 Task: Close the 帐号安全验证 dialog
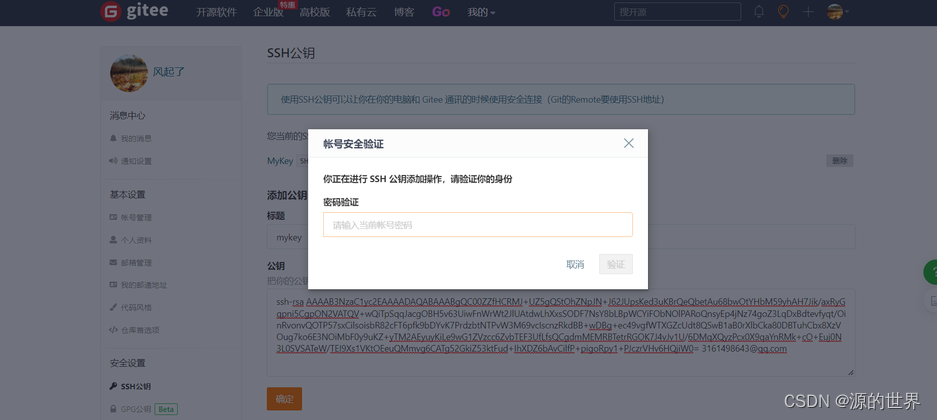[629, 143]
